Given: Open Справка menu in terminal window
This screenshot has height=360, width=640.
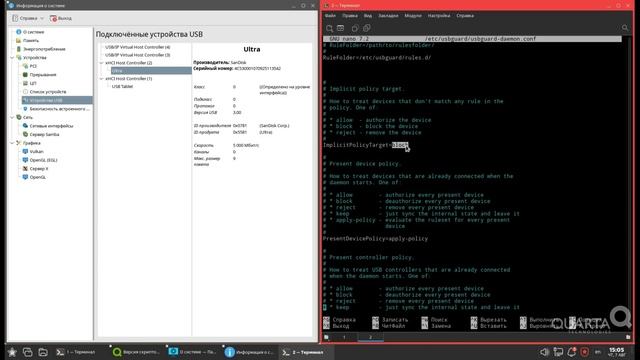Looking at the screenshot, I should point(465,16).
